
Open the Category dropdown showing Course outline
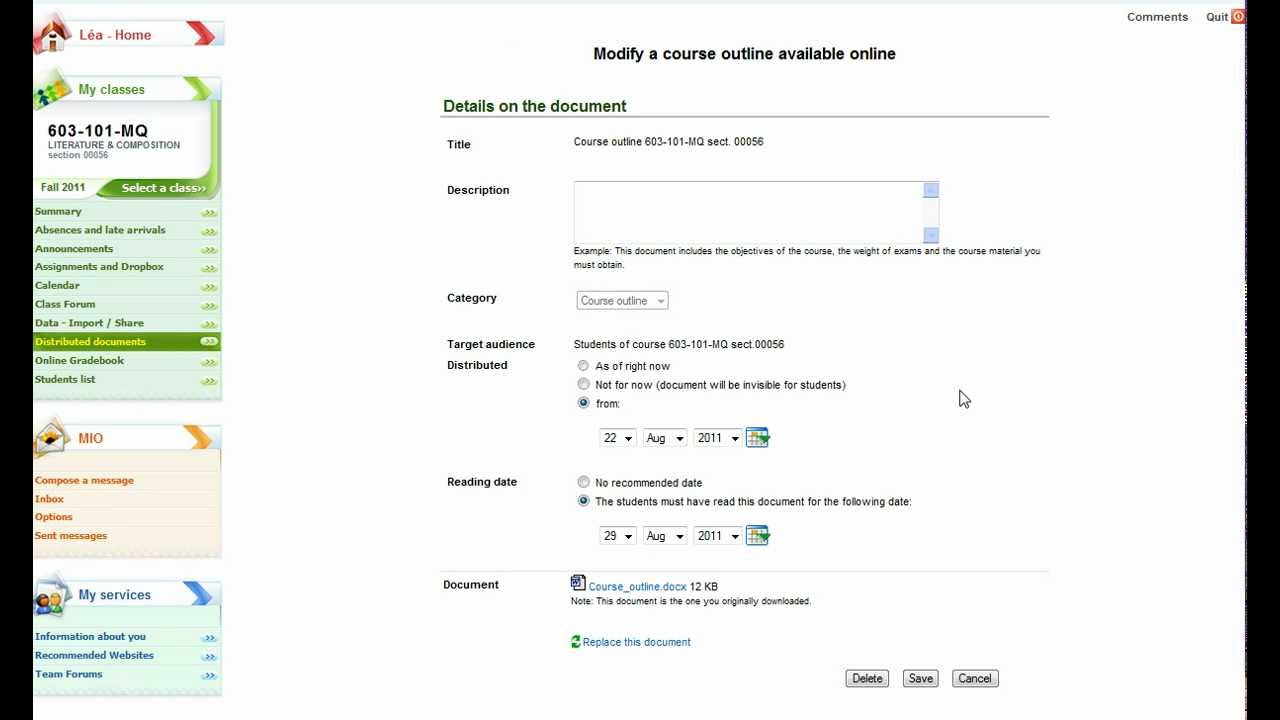coord(622,301)
